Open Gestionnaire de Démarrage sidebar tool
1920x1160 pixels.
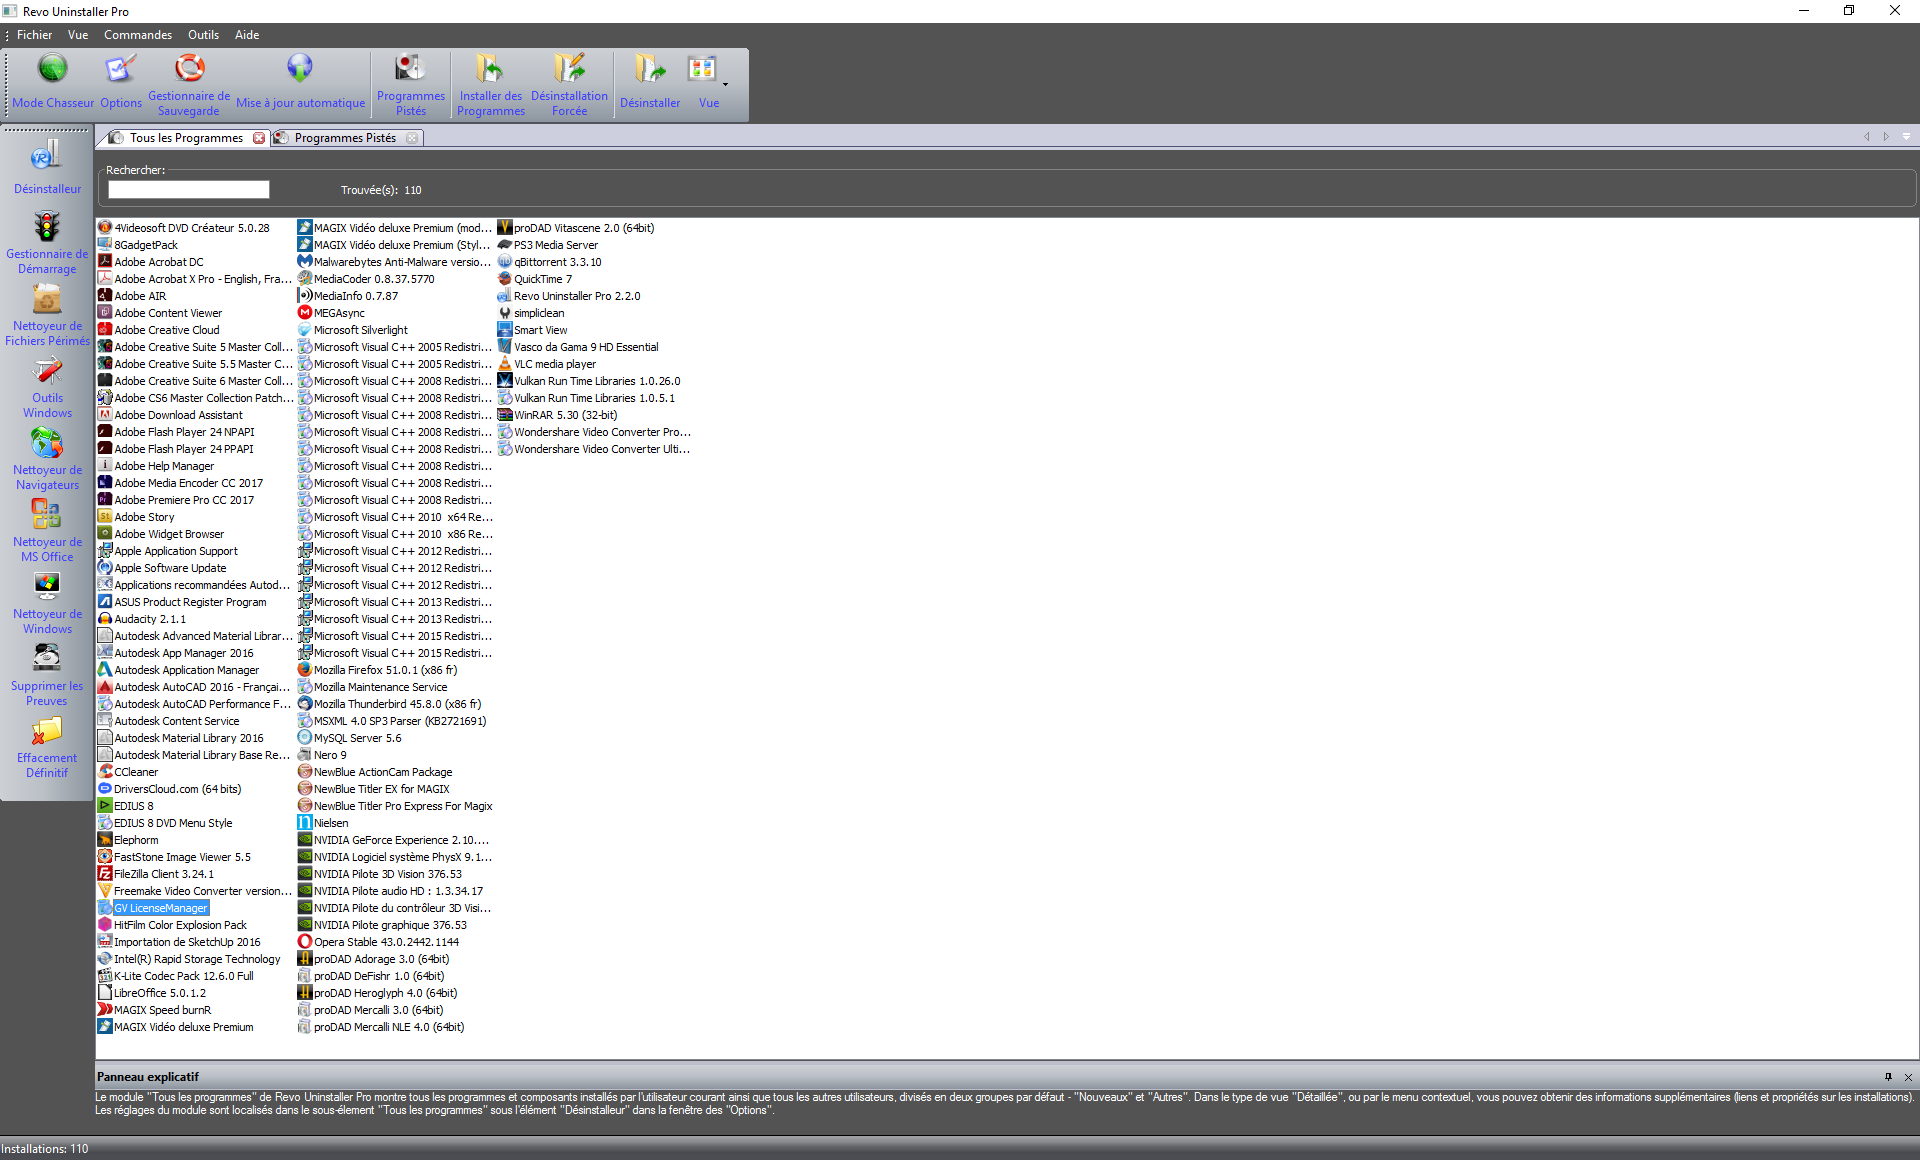coord(47,243)
